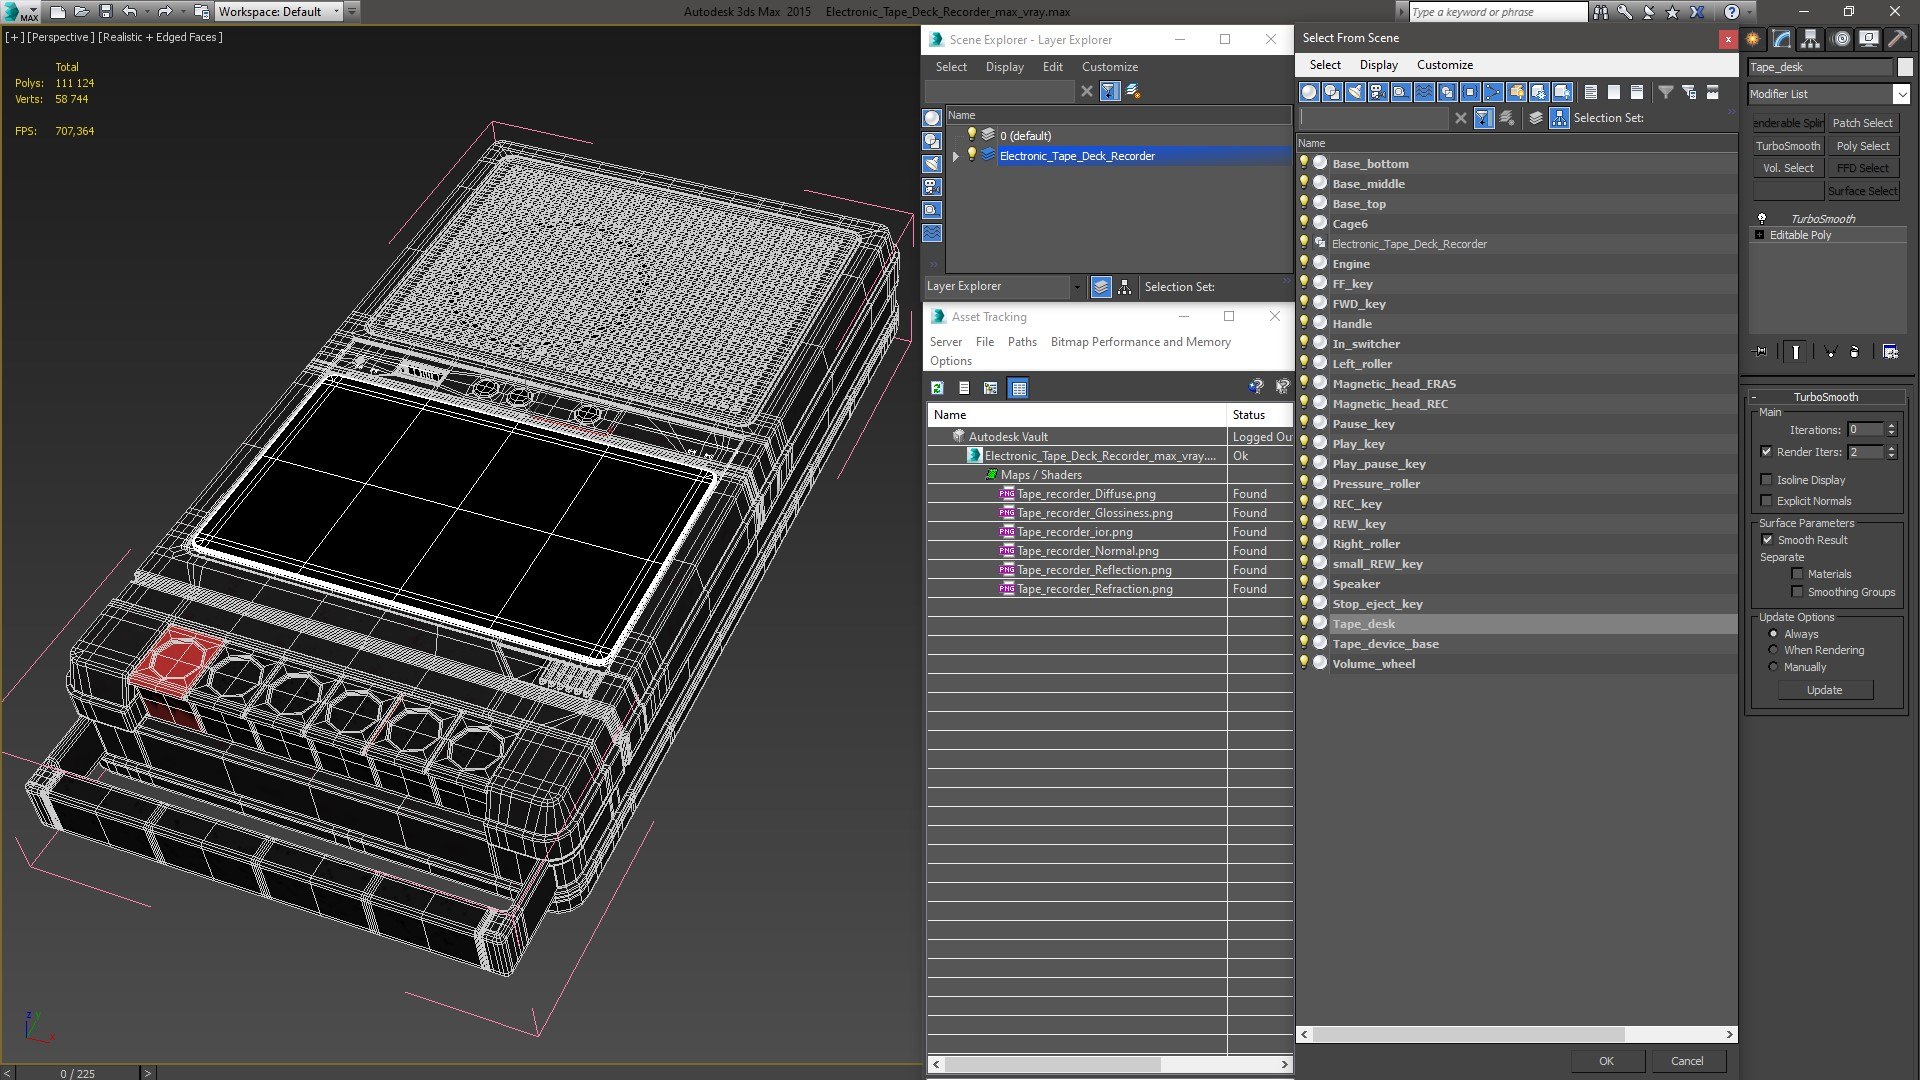Select When Rendering update option
Viewport: 1920px width, 1080px height.
[x=1773, y=650]
